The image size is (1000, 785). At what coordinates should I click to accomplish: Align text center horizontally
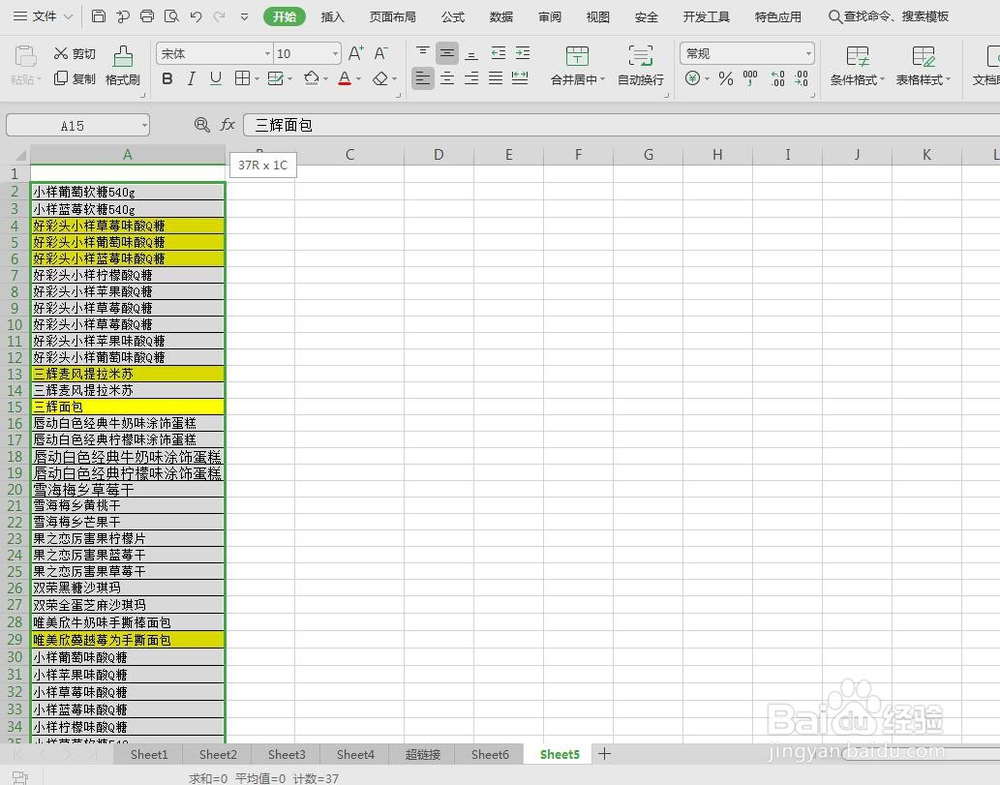[447, 78]
